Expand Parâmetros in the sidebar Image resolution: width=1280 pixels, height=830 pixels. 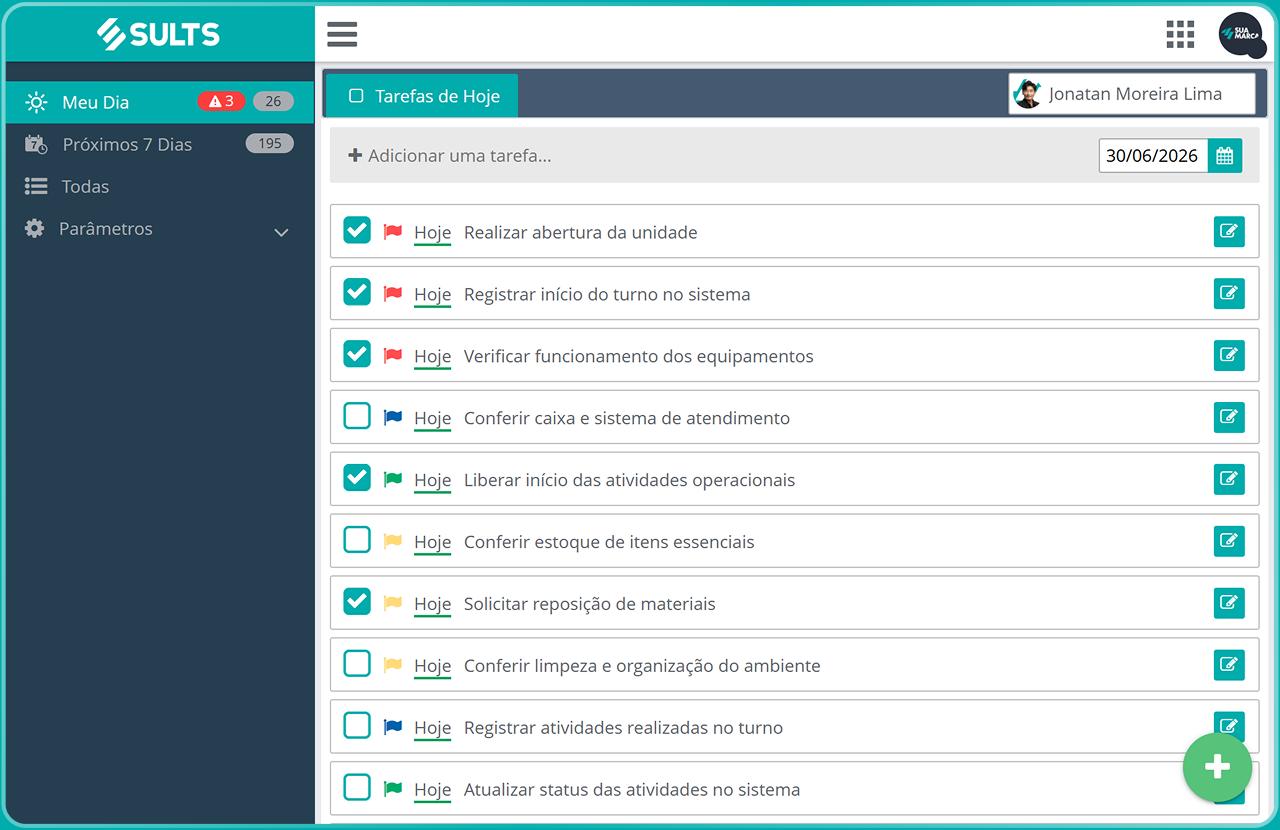click(x=281, y=231)
